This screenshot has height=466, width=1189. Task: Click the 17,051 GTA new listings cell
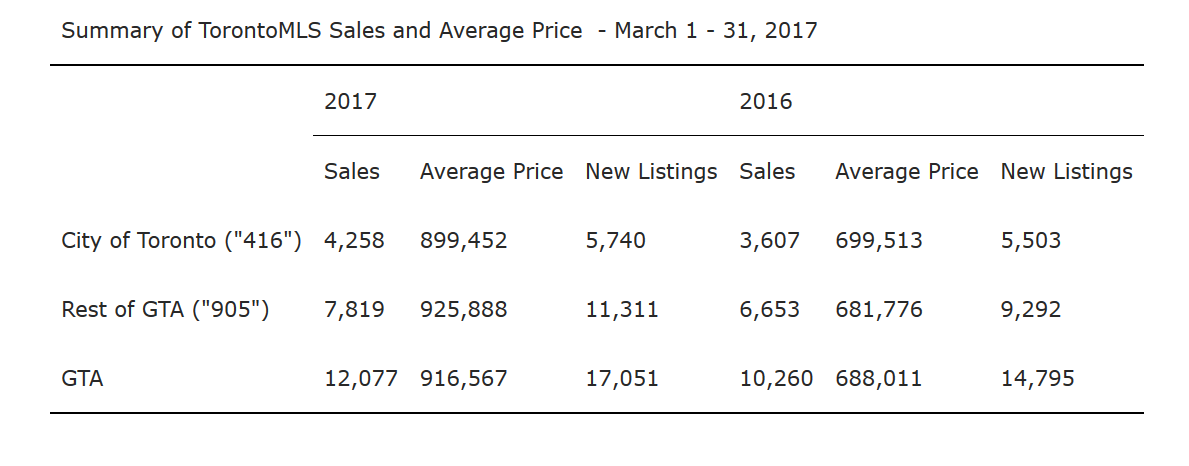622,378
